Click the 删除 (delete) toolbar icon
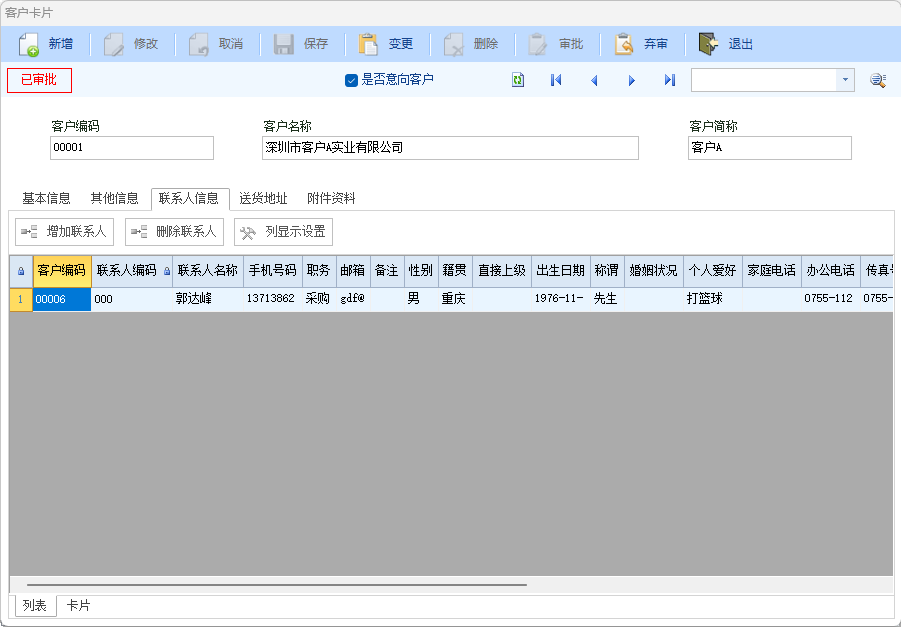This screenshot has width=901, height=627. coord(454,44)
